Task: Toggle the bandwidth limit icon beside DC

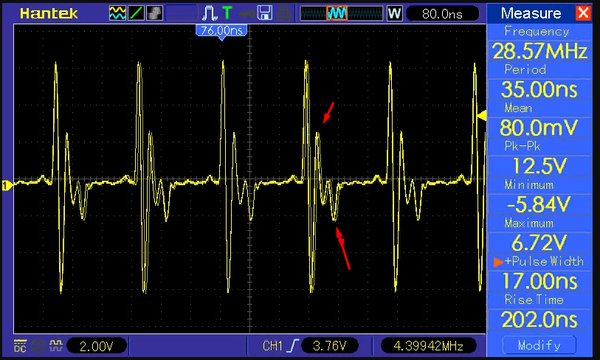Action: click(38, 346)
